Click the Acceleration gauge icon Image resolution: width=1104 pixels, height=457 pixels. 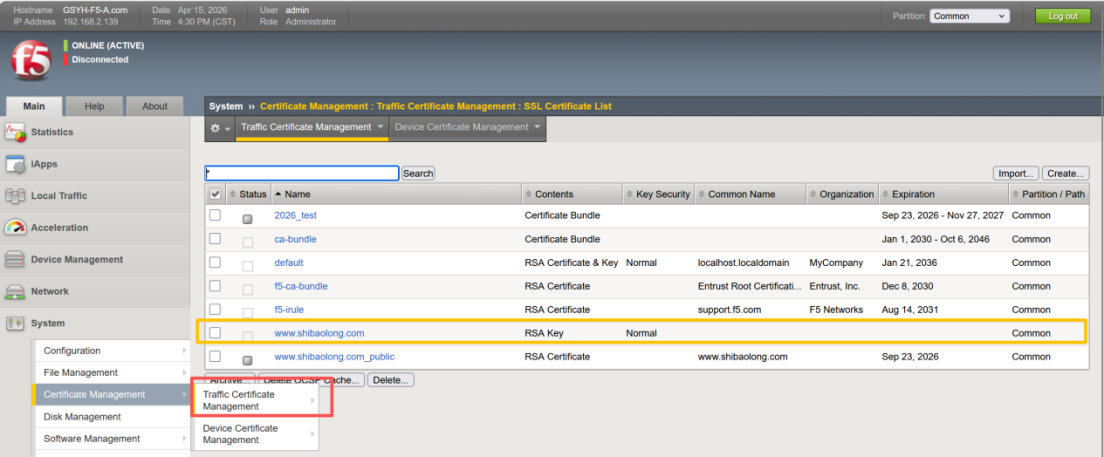coord(15,228)
